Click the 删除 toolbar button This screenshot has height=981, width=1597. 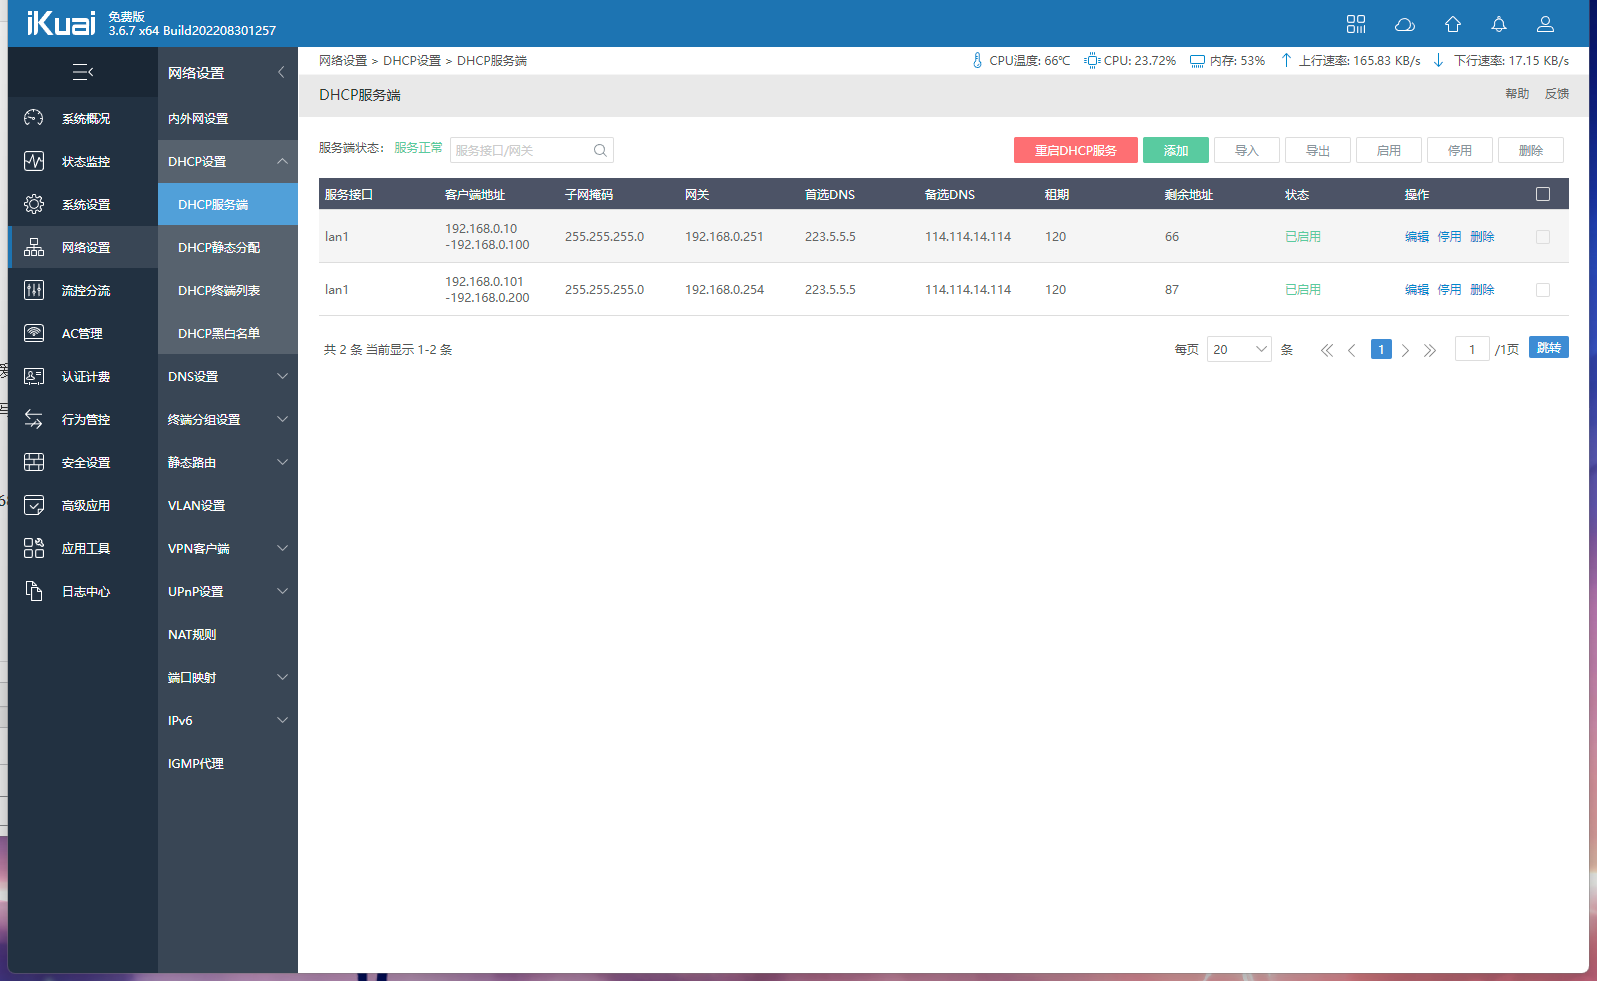click(1530, 150)
